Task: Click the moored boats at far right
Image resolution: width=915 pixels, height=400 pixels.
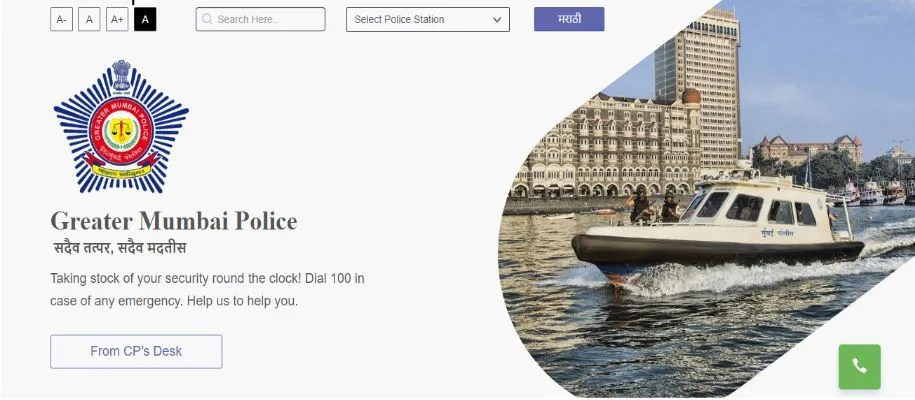Action: [x=880, y=190]
